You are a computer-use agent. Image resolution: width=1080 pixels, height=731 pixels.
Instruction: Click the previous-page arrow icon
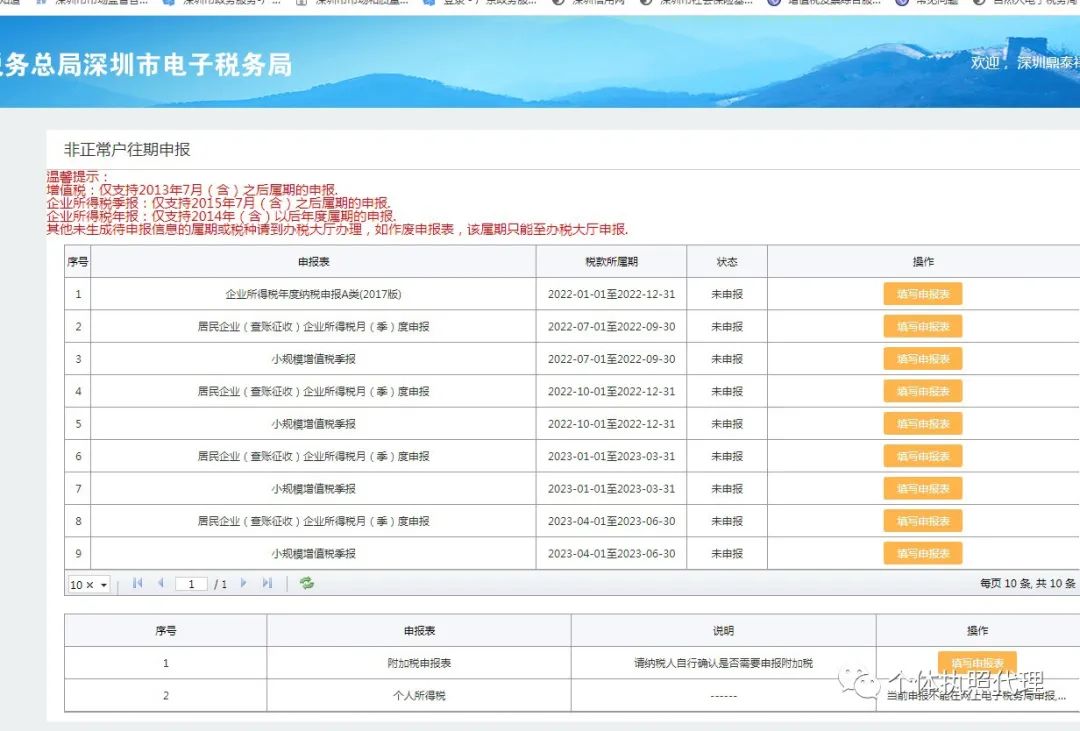(x=161, y=584)
